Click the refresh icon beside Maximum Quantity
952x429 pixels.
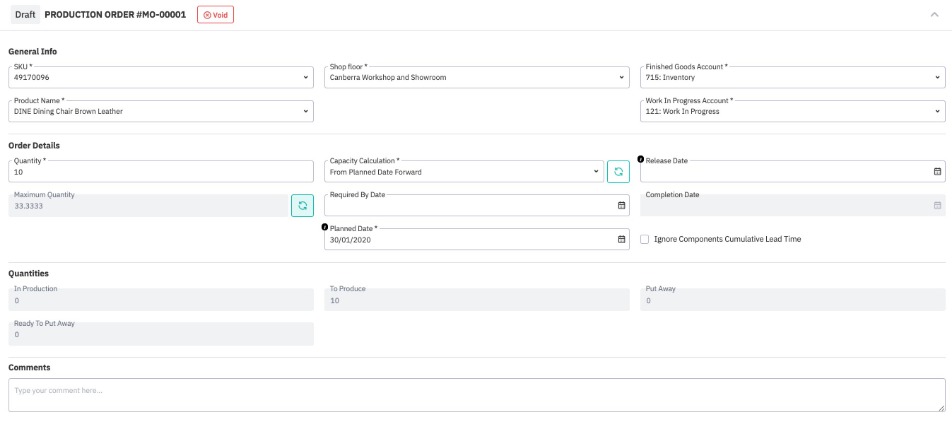(x=302, y=205)
